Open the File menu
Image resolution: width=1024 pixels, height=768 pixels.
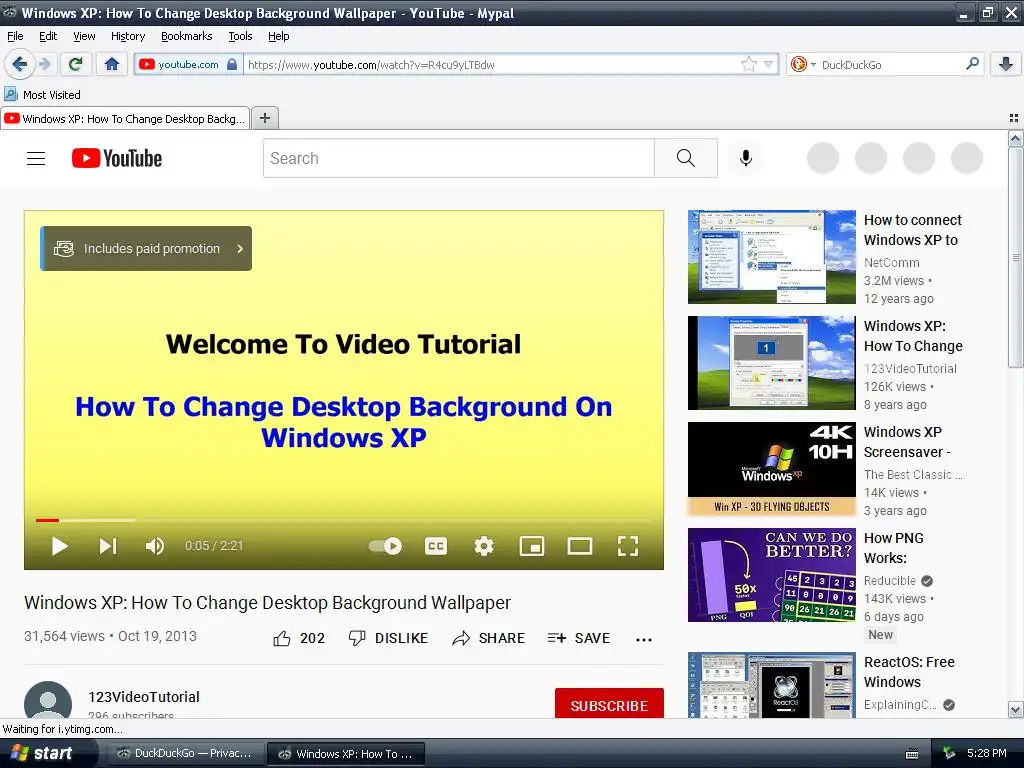click(15, 36)
